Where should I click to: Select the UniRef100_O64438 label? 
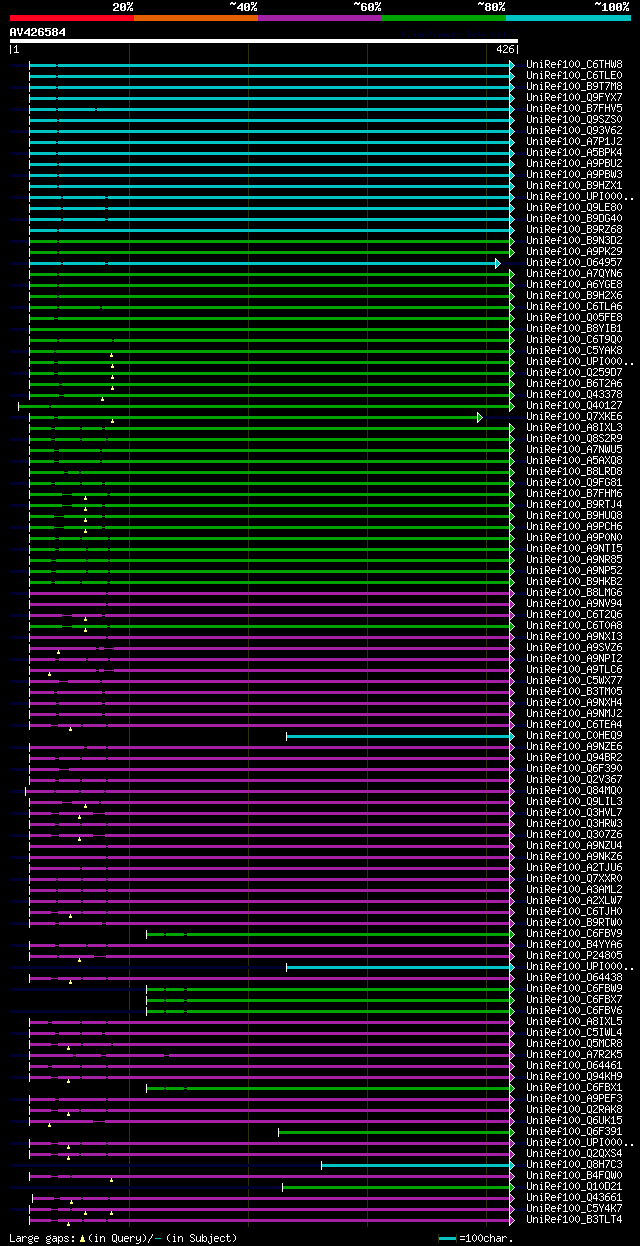tap(574, 978)
